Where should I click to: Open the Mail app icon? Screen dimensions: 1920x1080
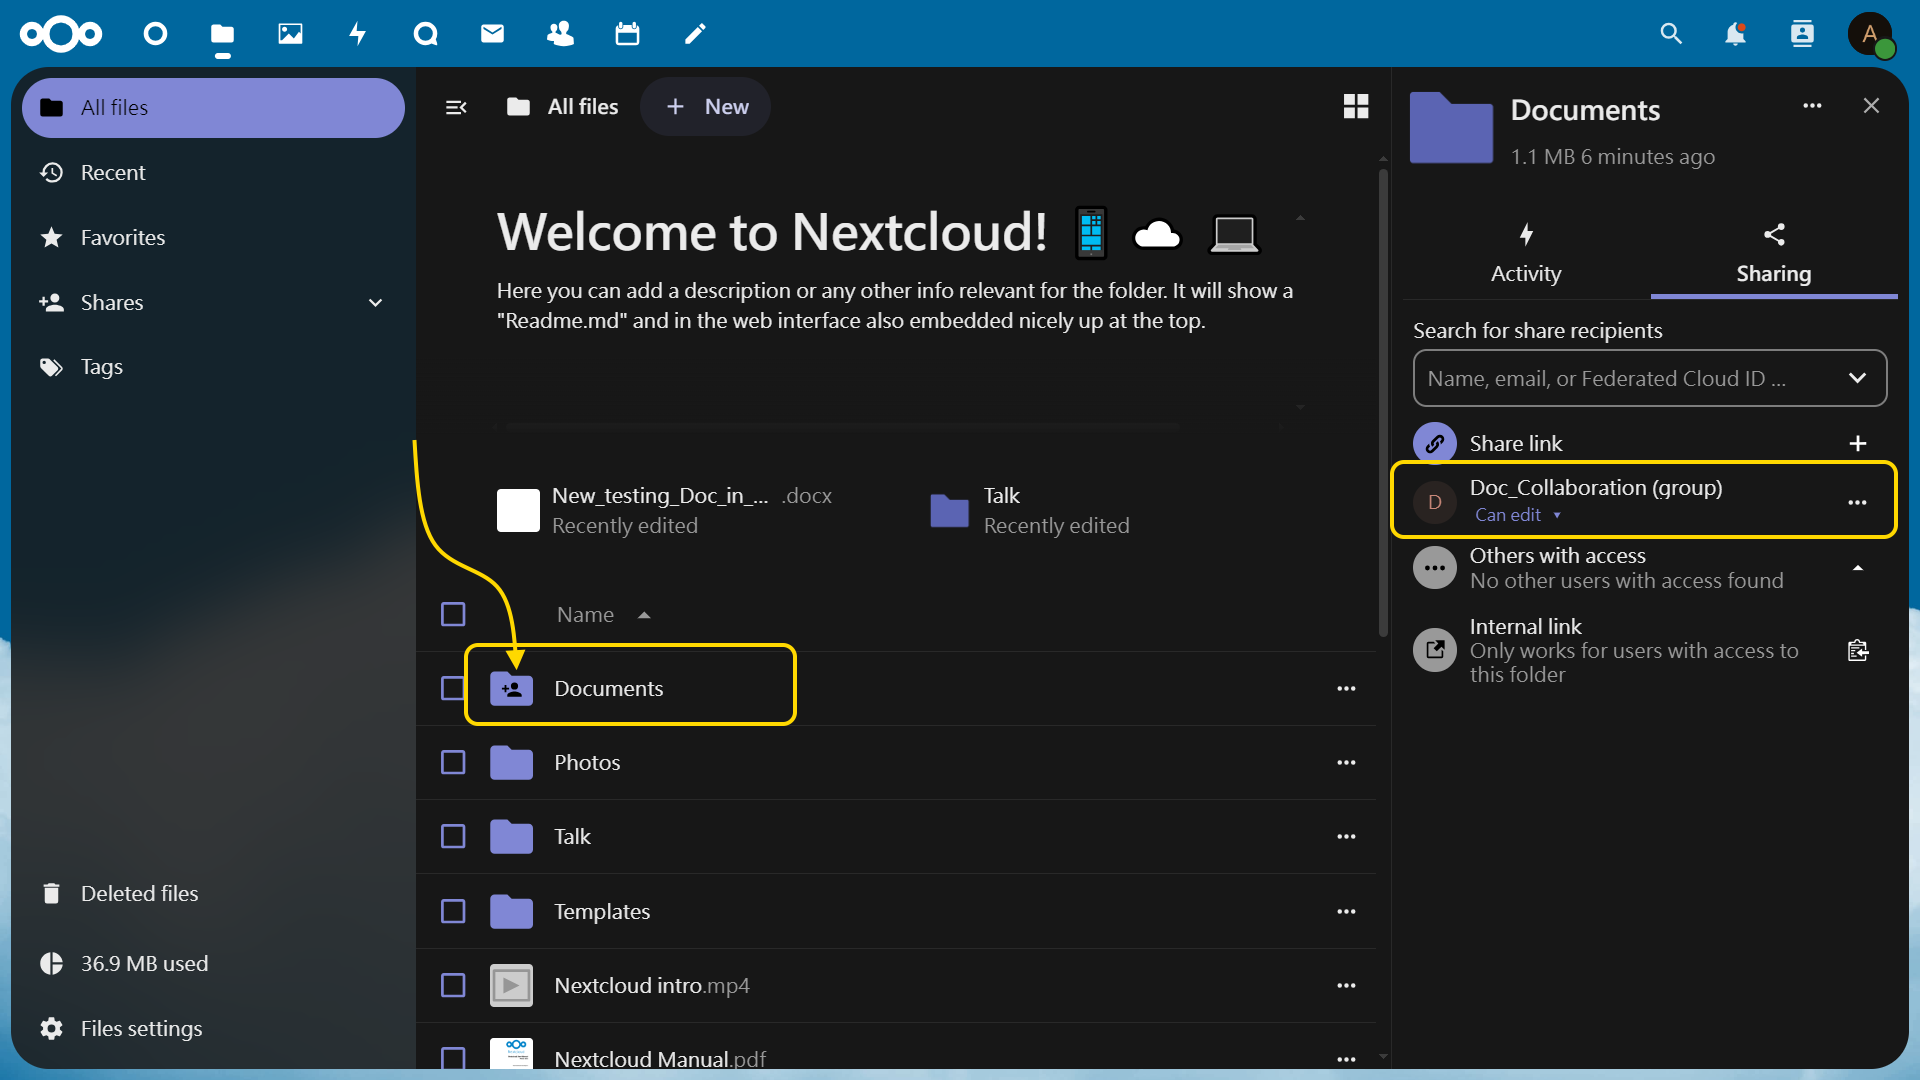(x=492, y=34)
